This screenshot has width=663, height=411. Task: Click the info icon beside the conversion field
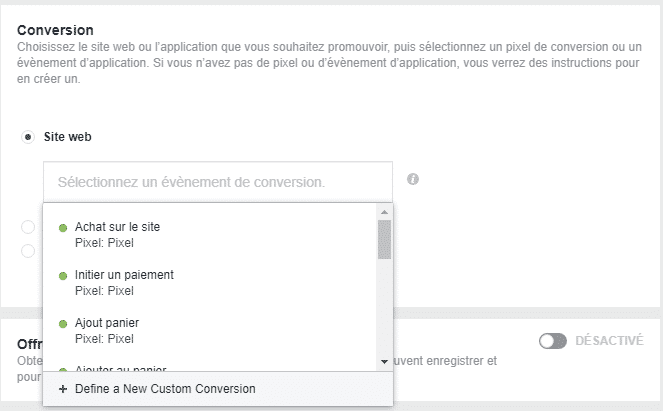coord(413,180)
